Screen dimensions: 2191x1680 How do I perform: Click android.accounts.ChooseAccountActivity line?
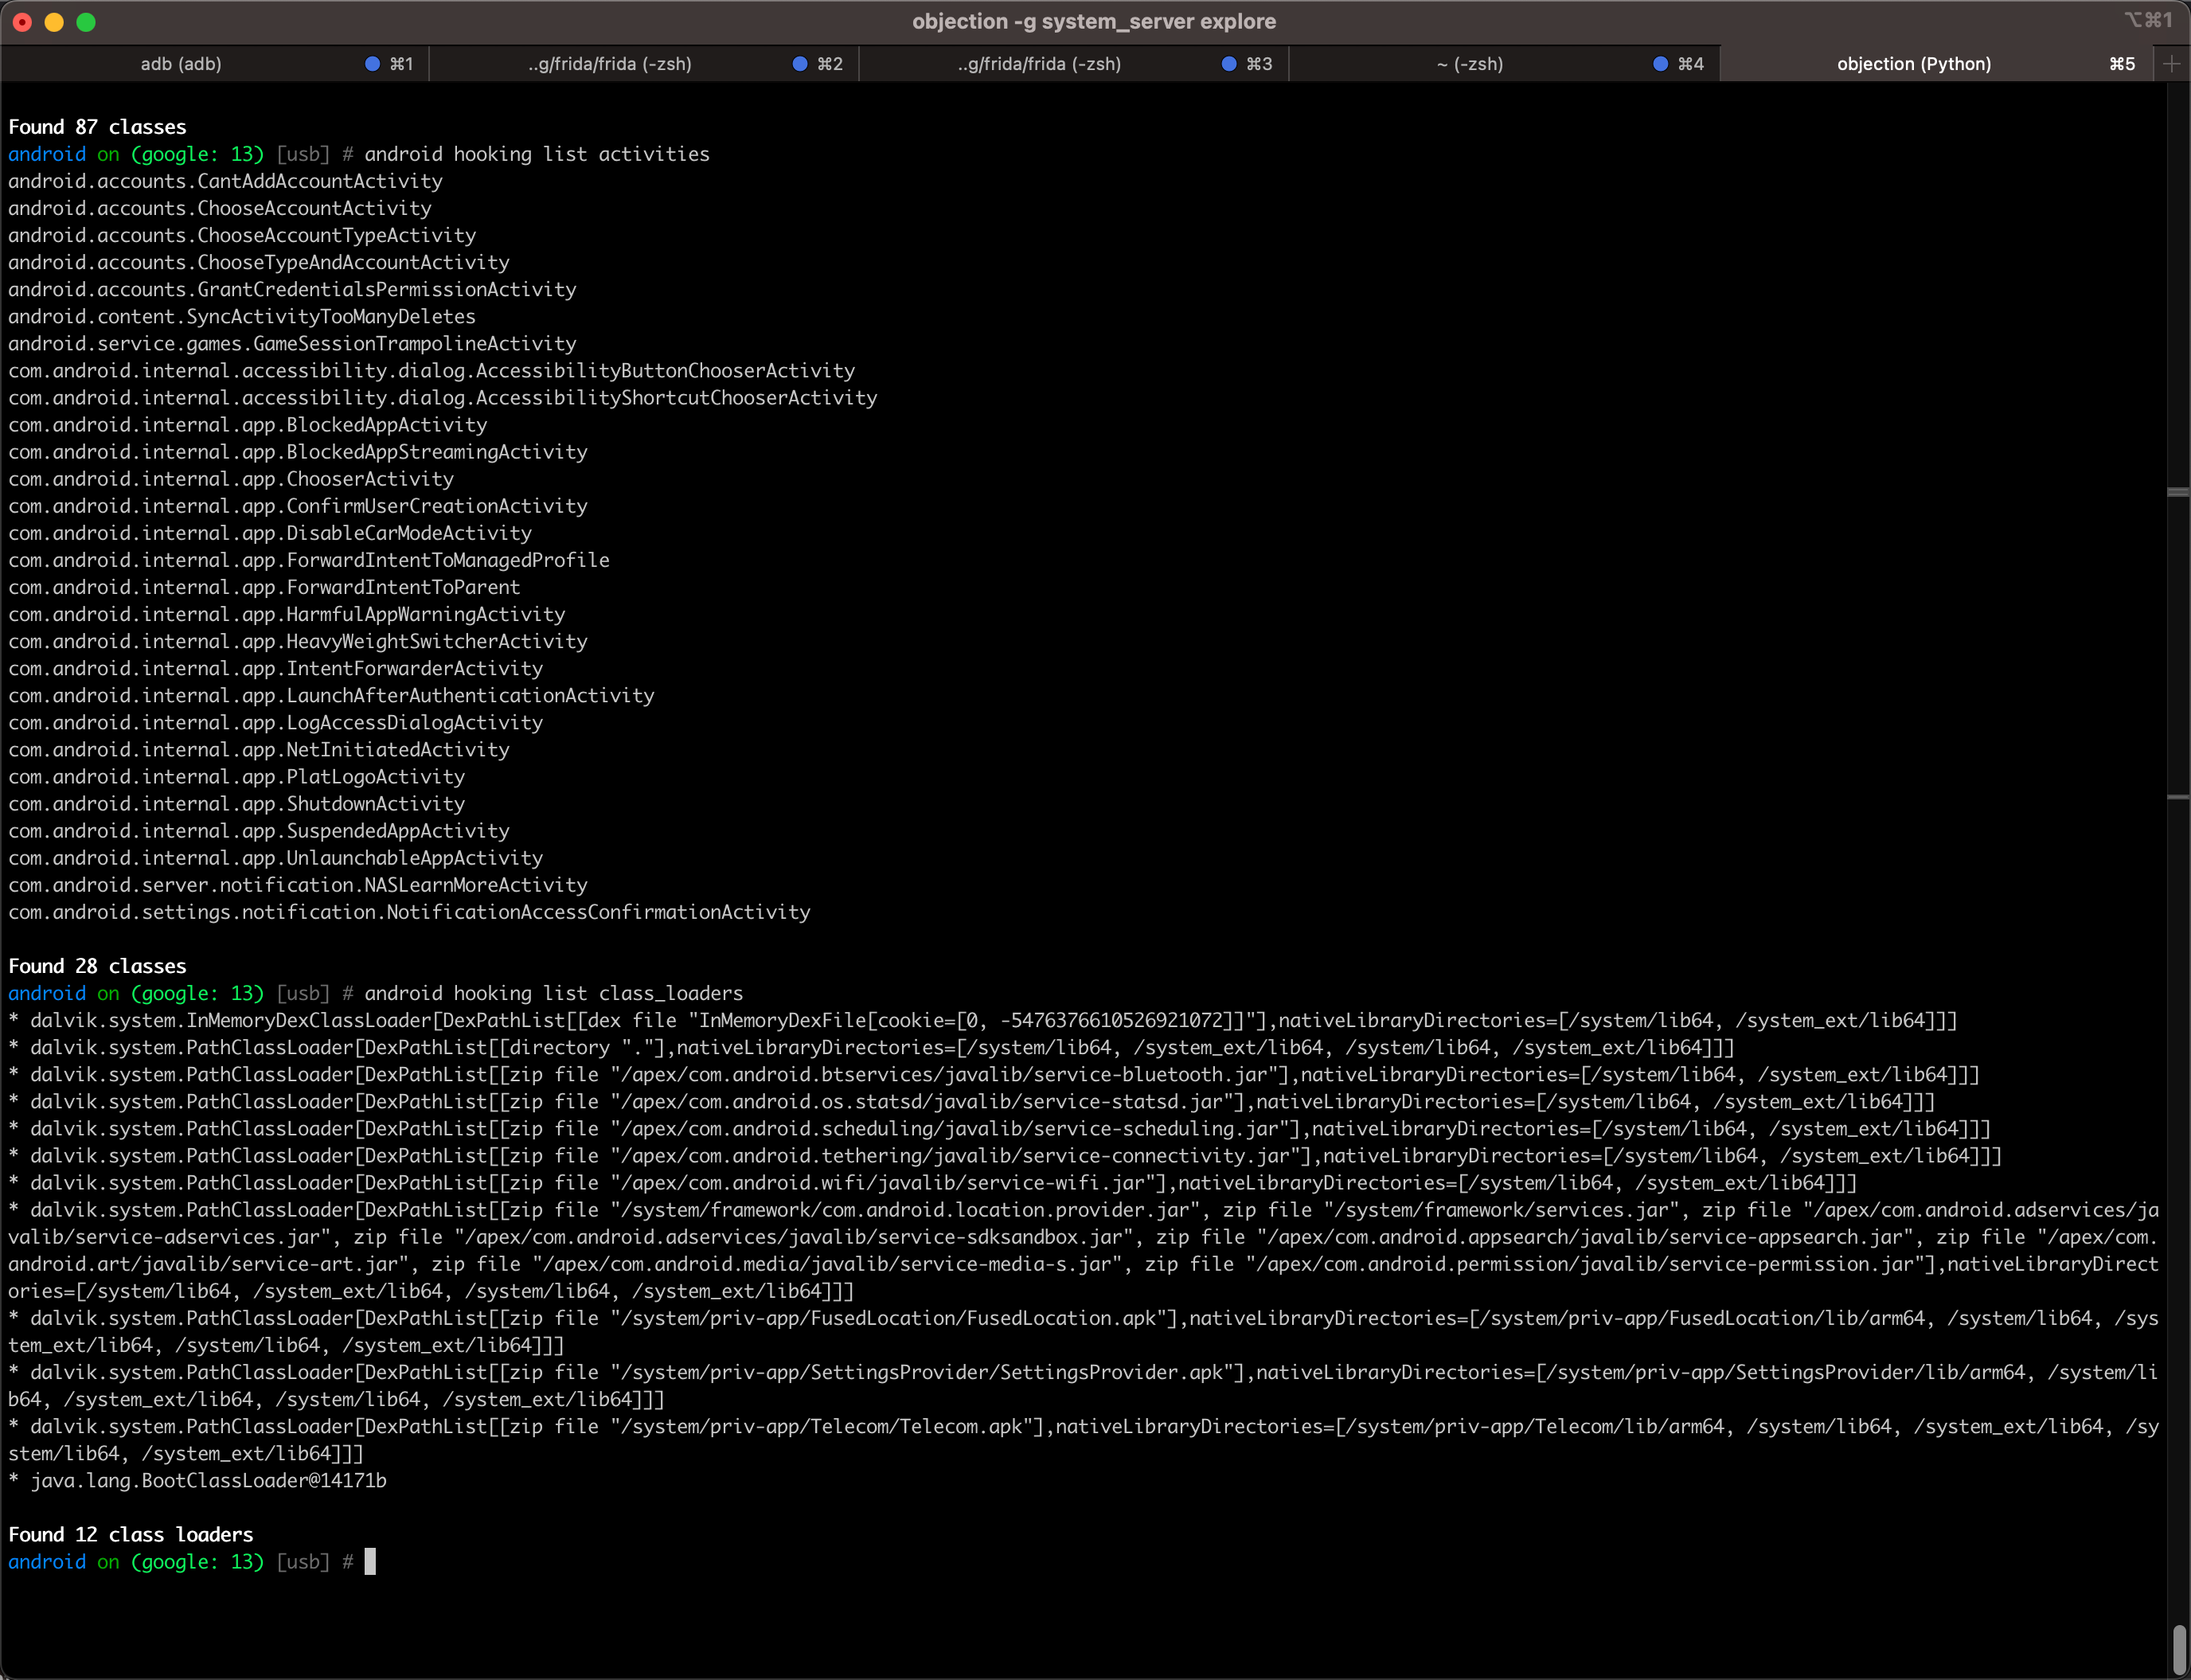[220, 208]
